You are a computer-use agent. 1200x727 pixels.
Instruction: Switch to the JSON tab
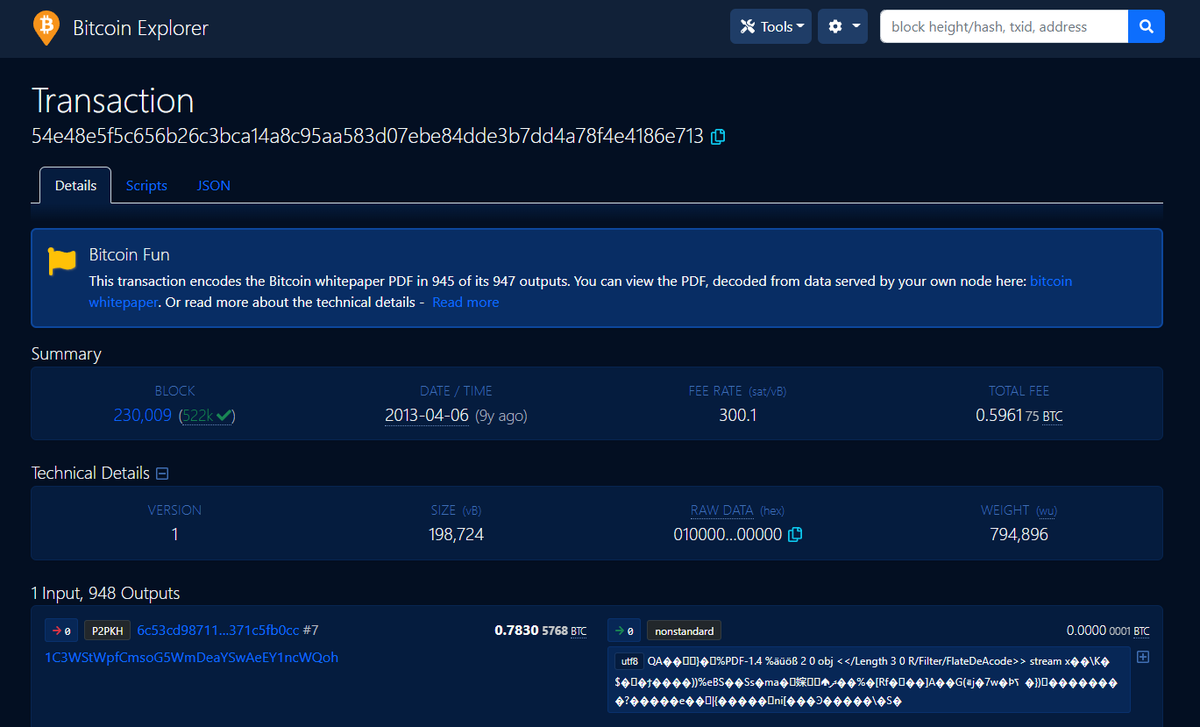[x=213, y=185]
